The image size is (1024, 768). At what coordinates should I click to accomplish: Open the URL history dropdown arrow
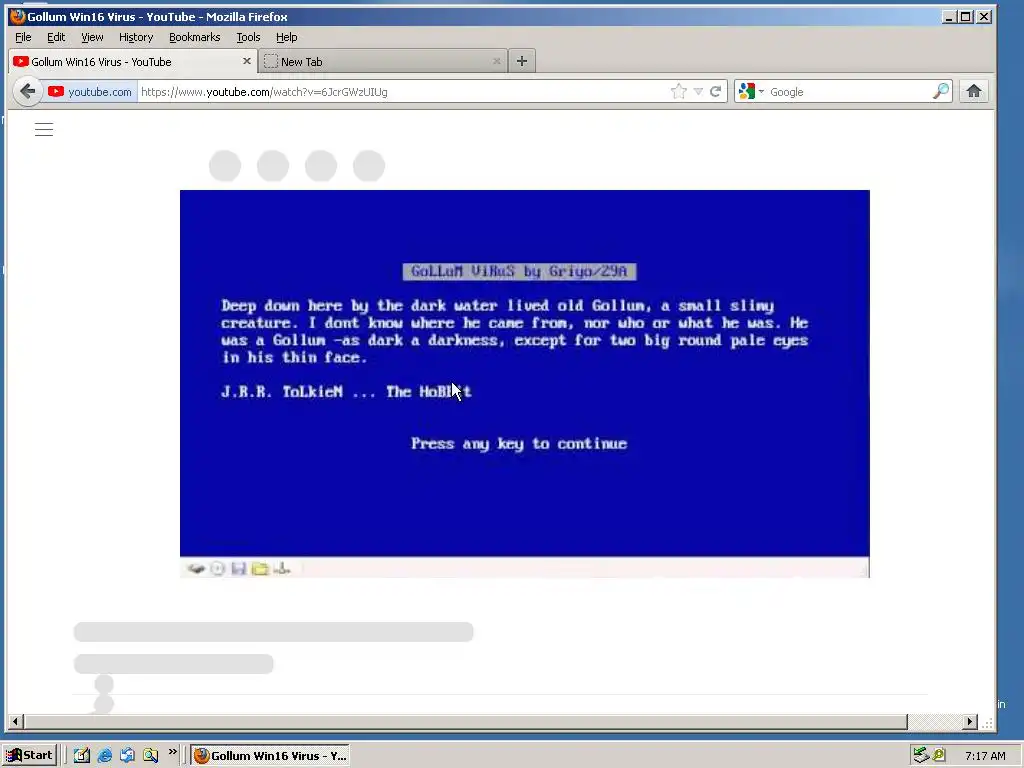tap(698, 91)
